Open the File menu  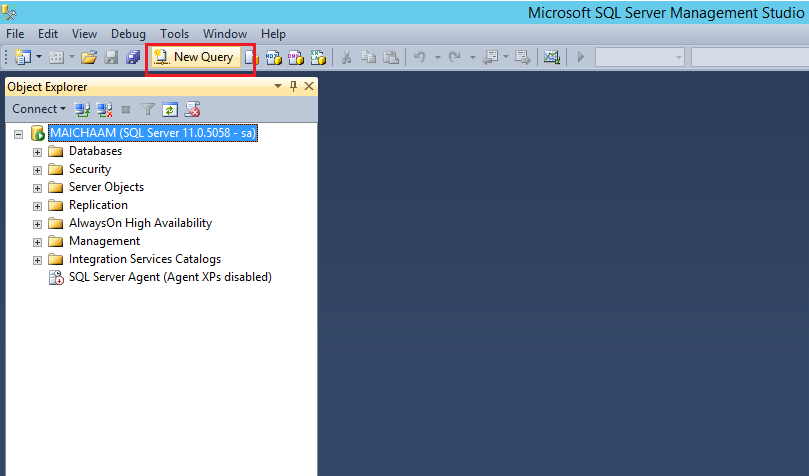(15, 34)
